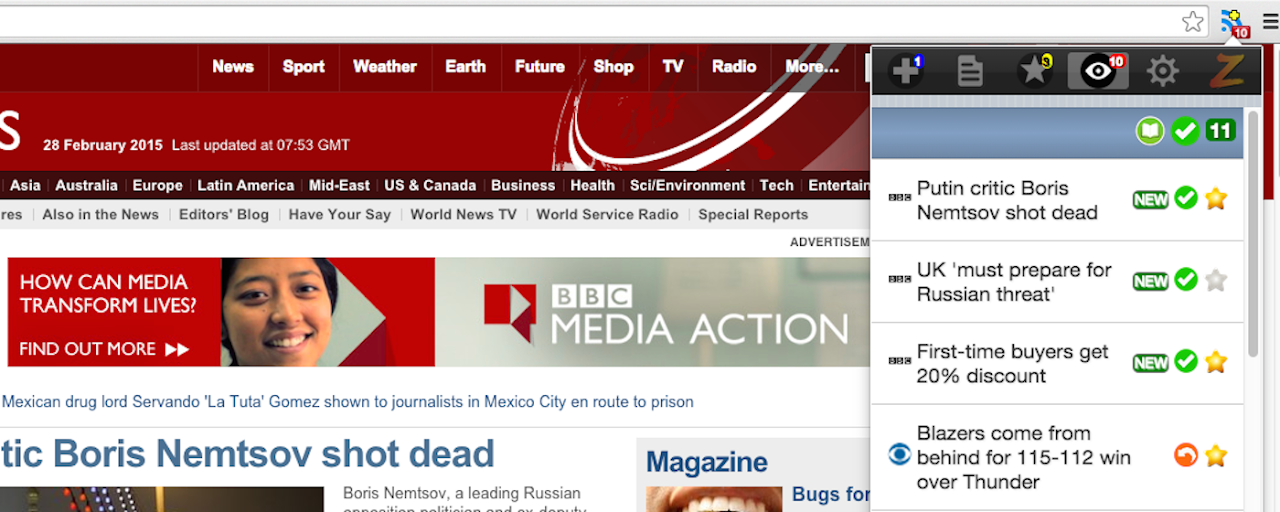Unstar the Putin critic Boris Nemtsov item
This screenshot has height=512, width=1280.
pos(1216,198)
